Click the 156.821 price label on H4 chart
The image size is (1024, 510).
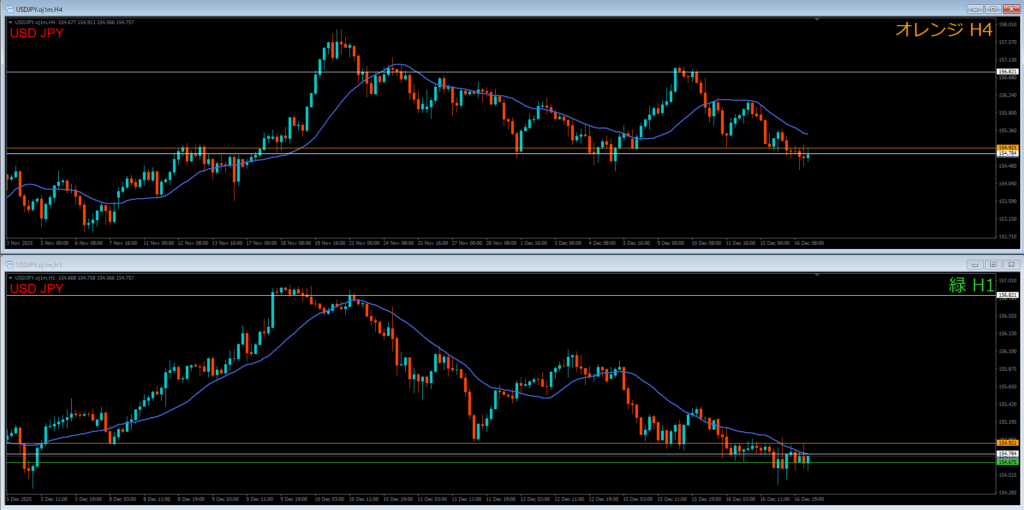1007,72
